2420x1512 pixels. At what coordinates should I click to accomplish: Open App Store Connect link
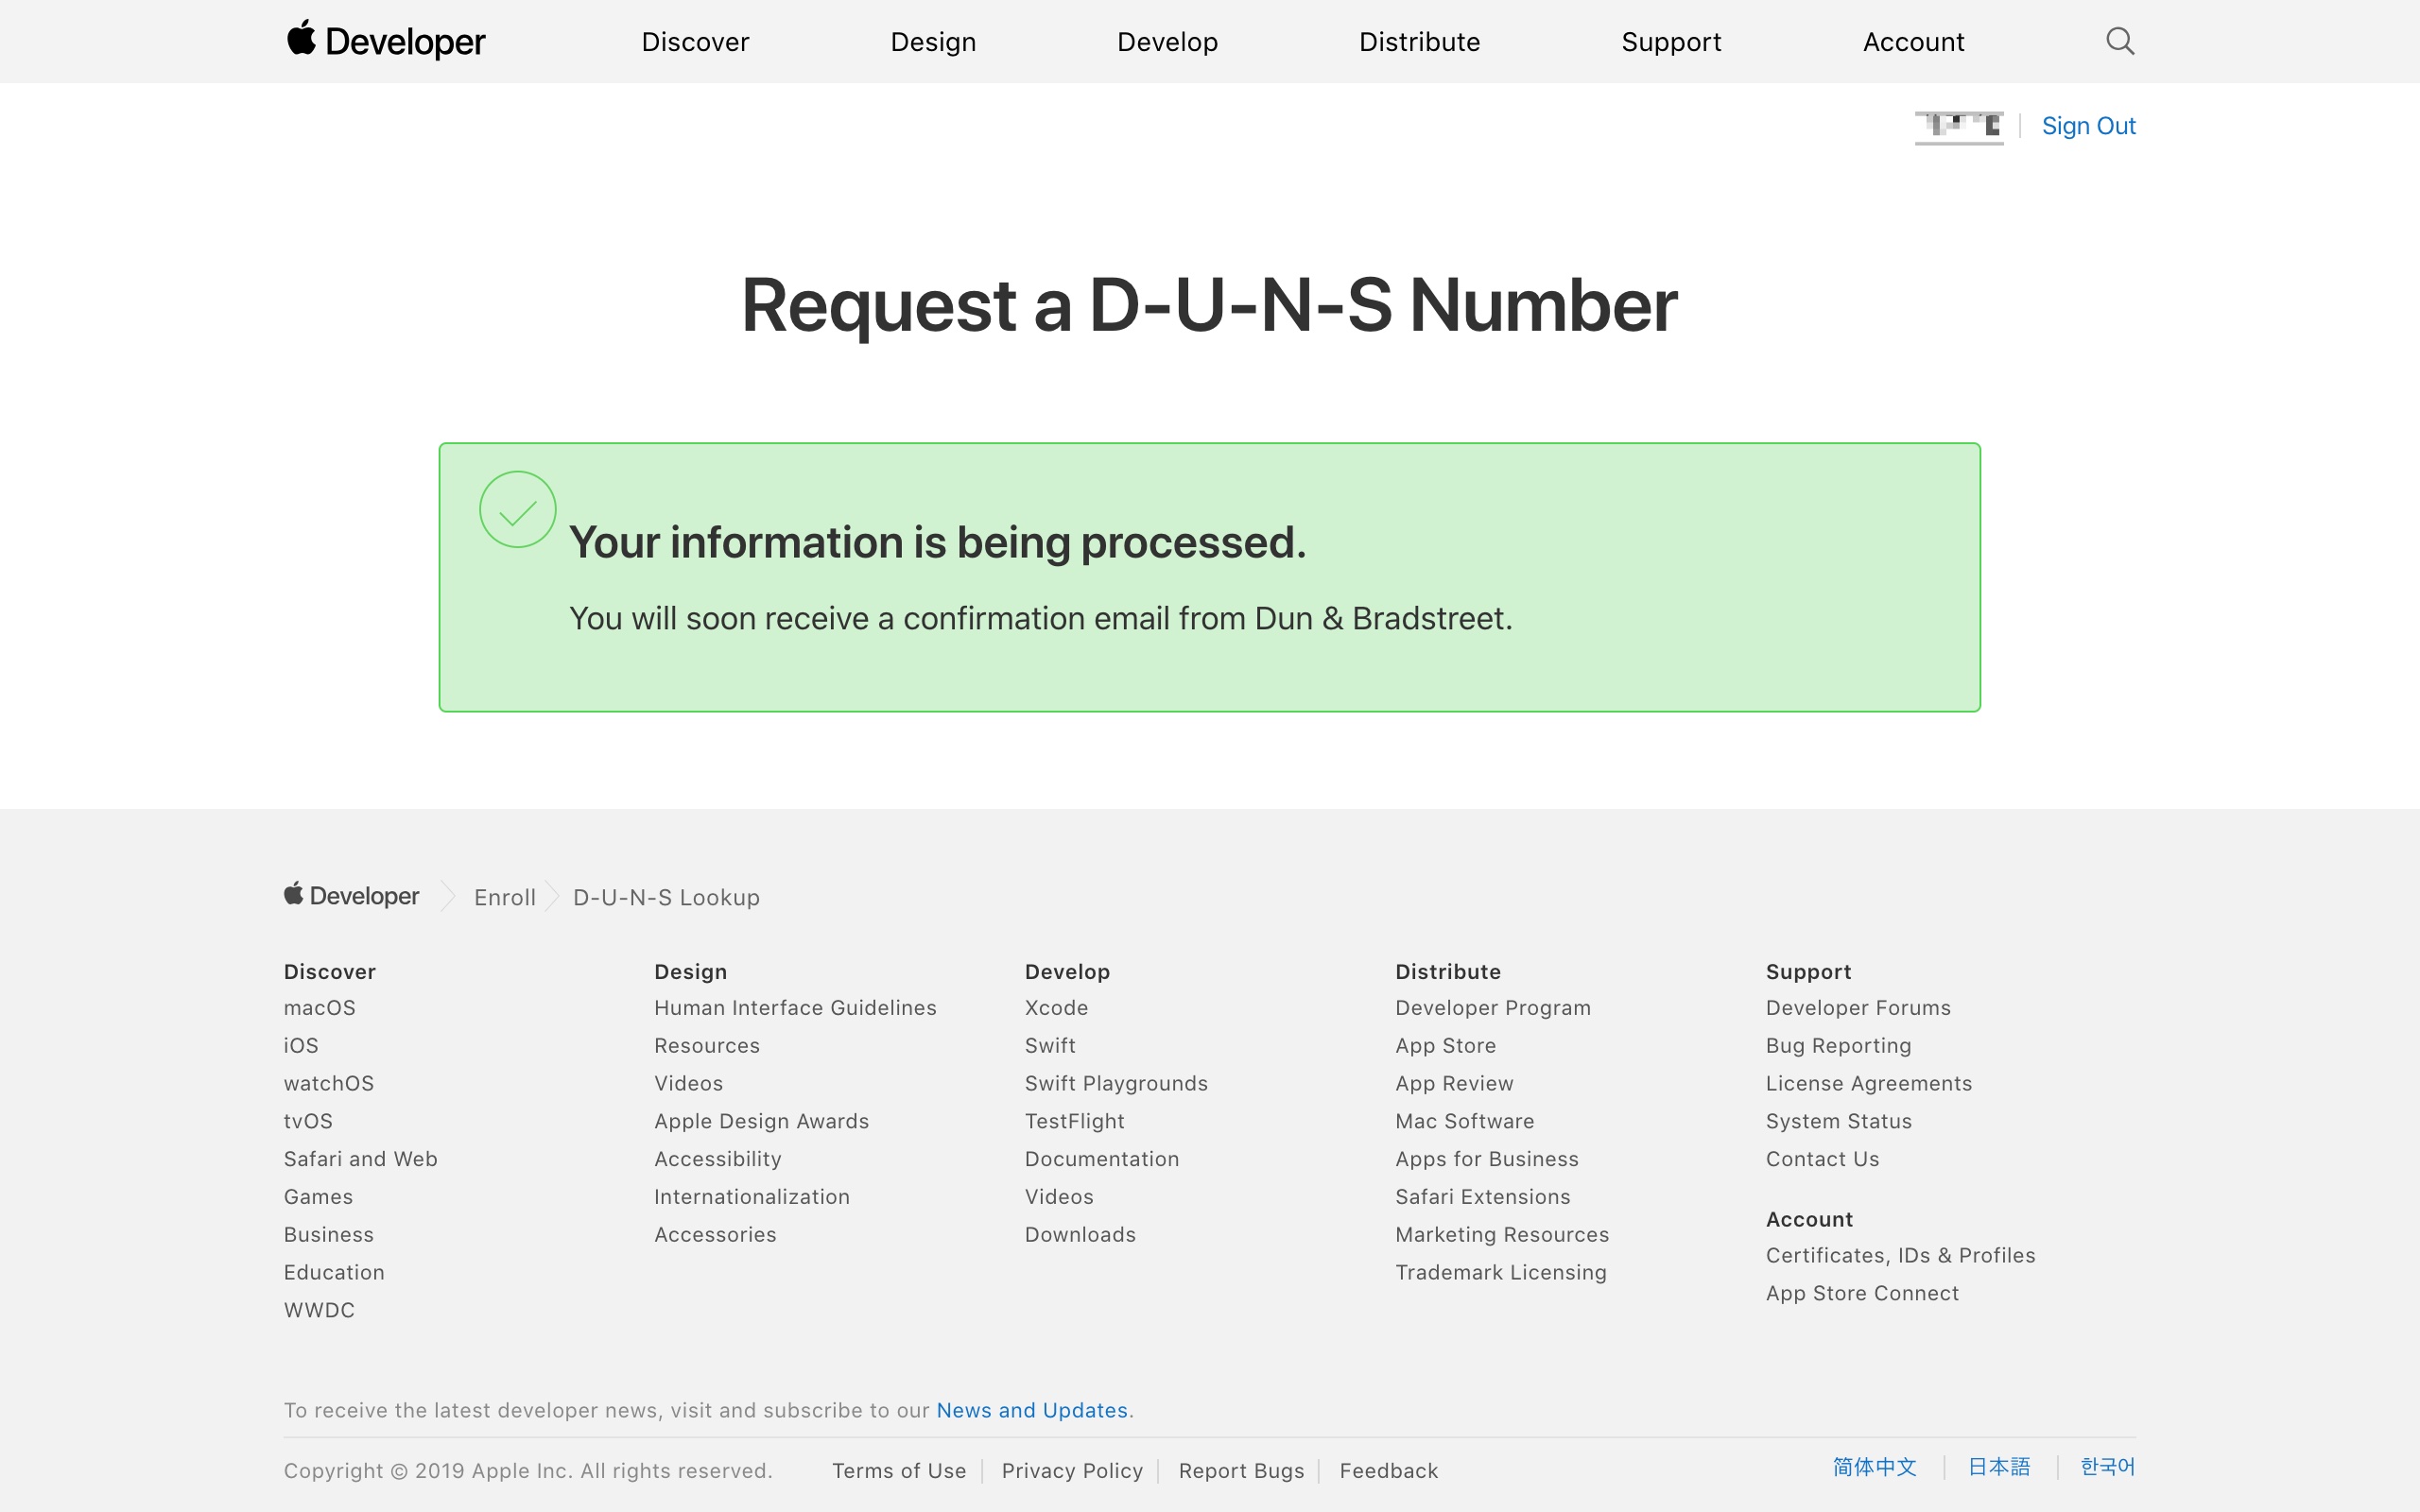click(x=1862, y=1293)
